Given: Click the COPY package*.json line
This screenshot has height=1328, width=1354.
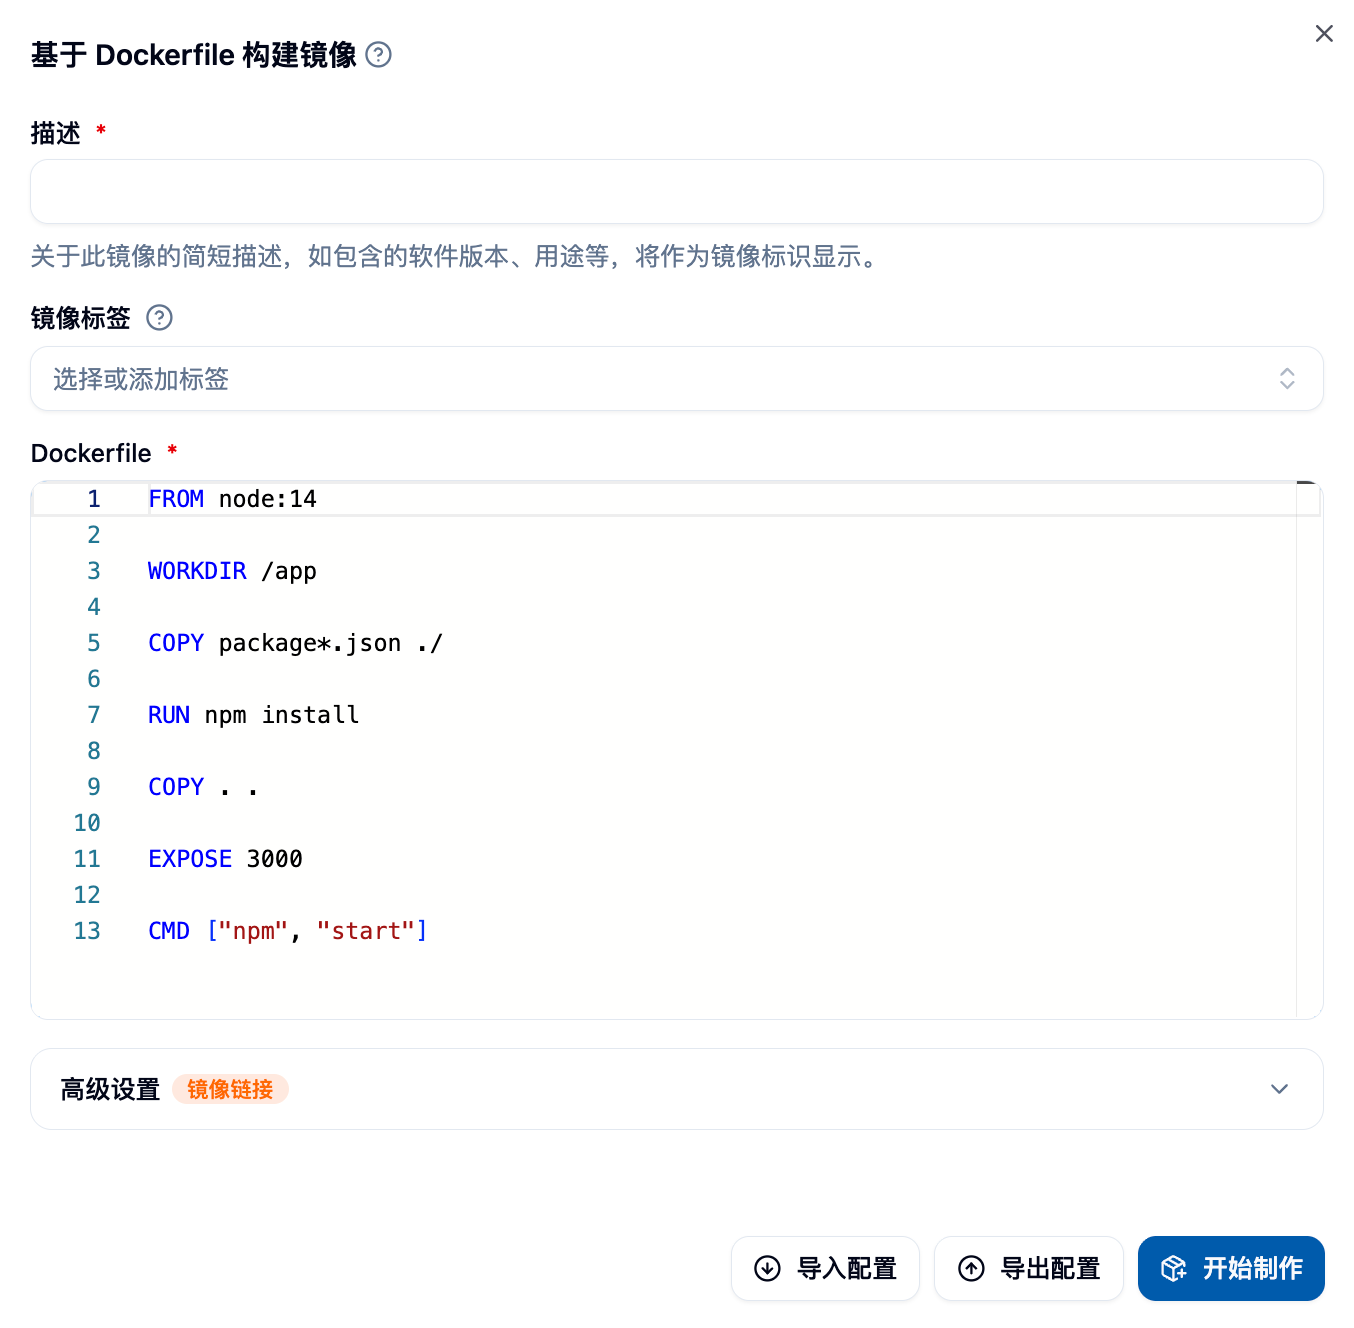Looking at the screenshot, I should (x=295, y=643).
